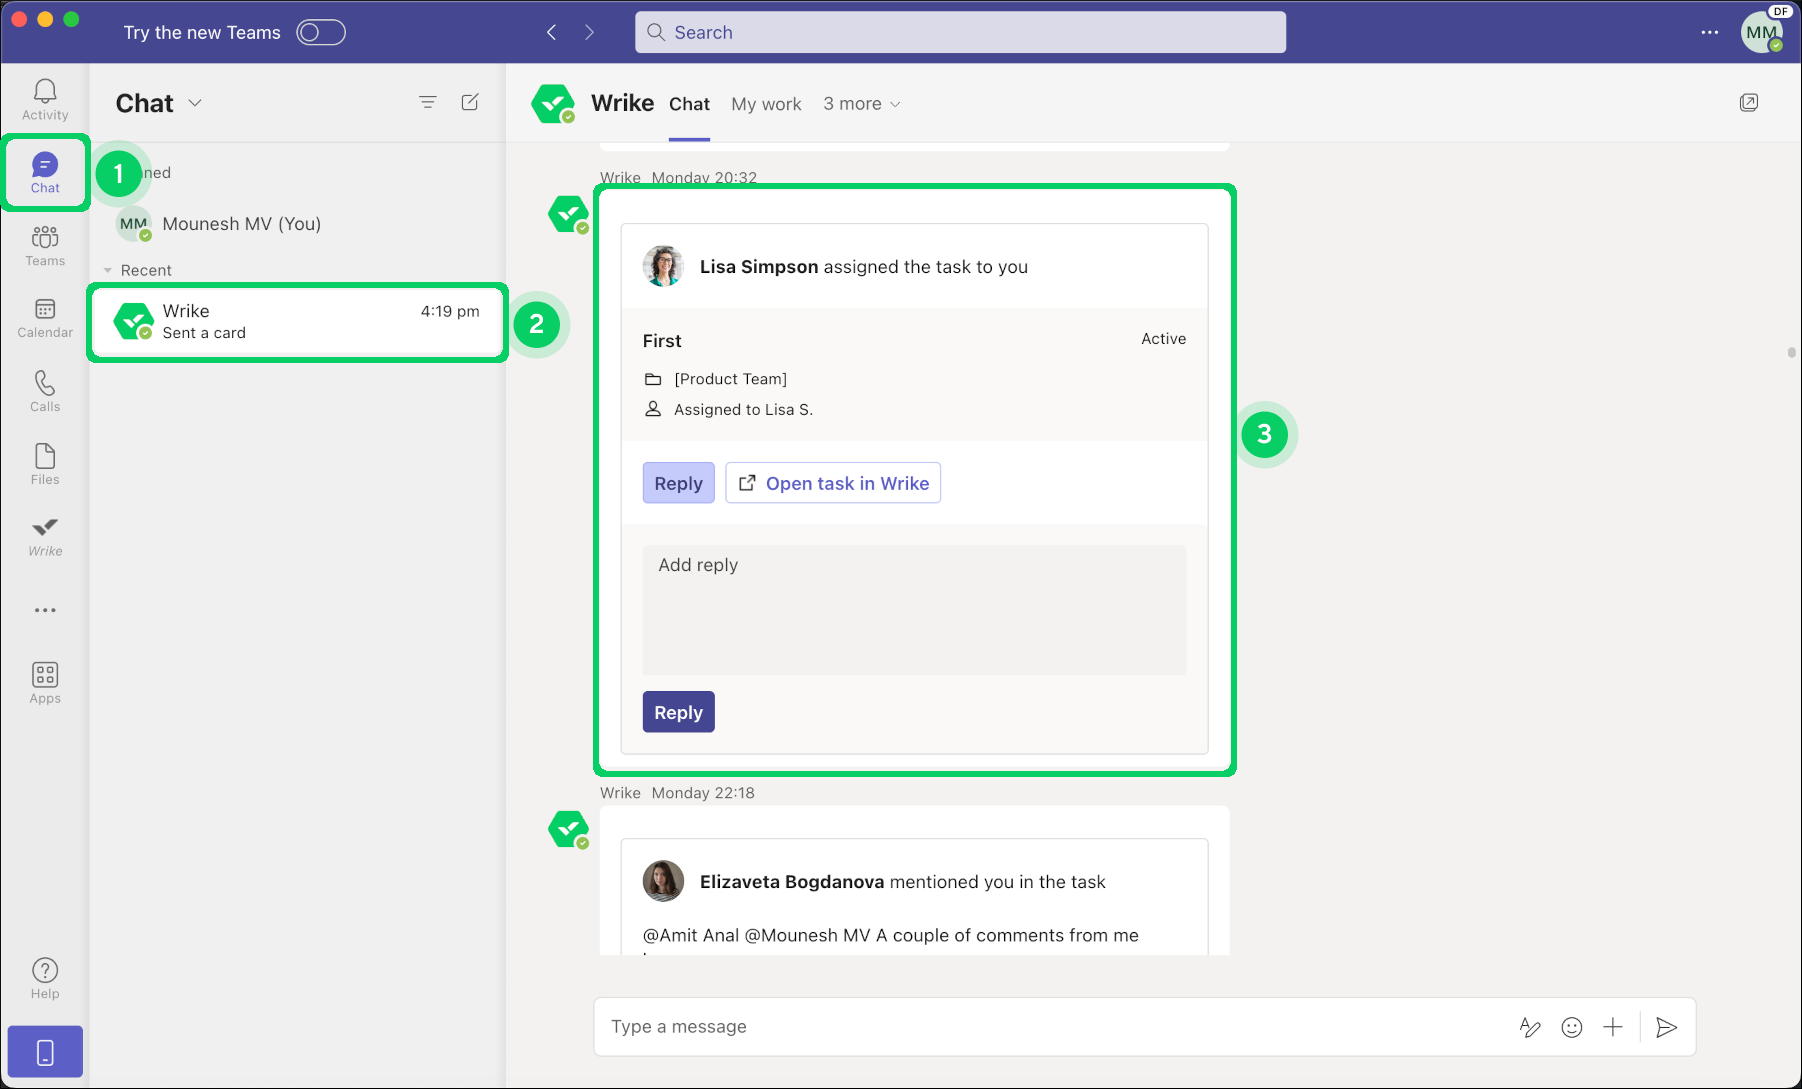The height and width of the screenshot is (1089, 1802).
Task: Pop out the chat window
Action: [x=1748, y=102]
